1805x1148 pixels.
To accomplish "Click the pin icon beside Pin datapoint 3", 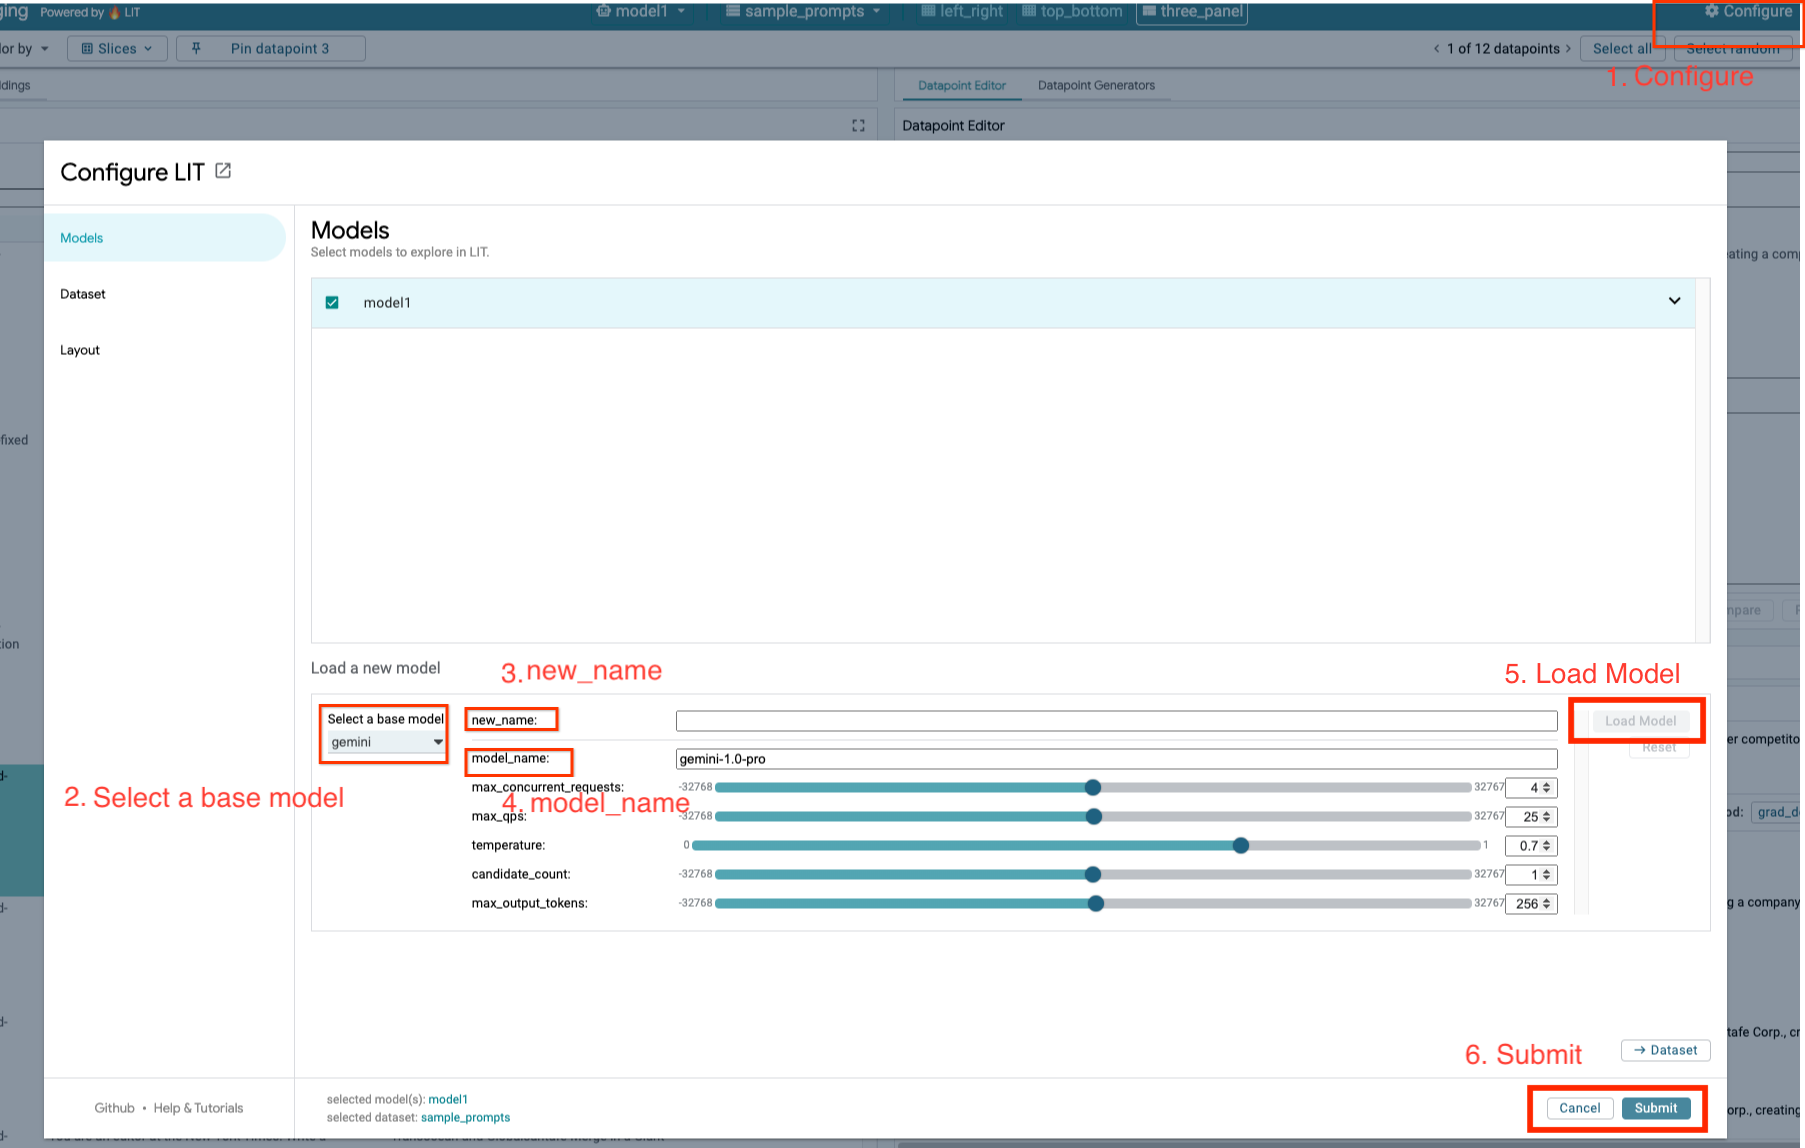I will 196,47.
